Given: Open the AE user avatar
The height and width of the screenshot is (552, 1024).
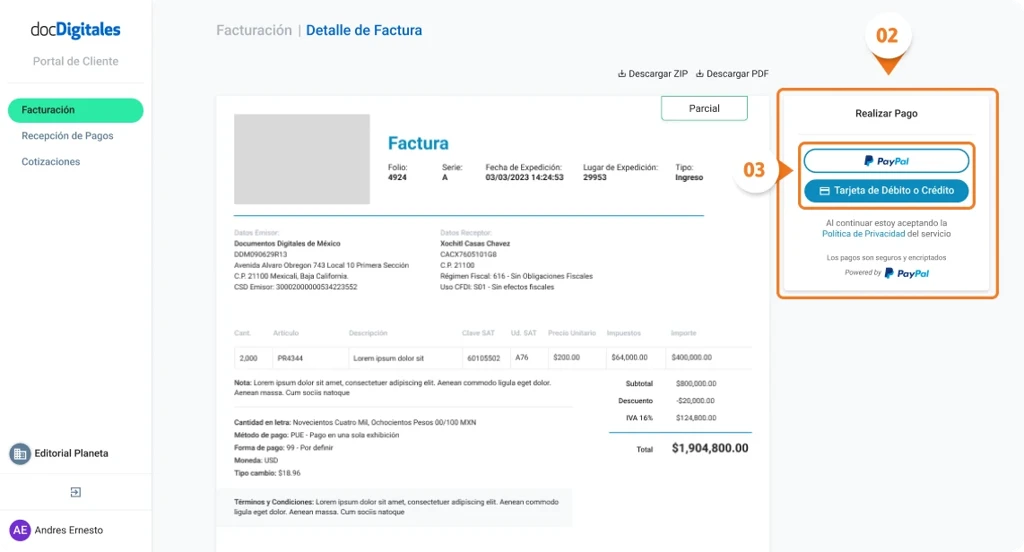Looking at the screenshot, I should (x=20, y=530).
